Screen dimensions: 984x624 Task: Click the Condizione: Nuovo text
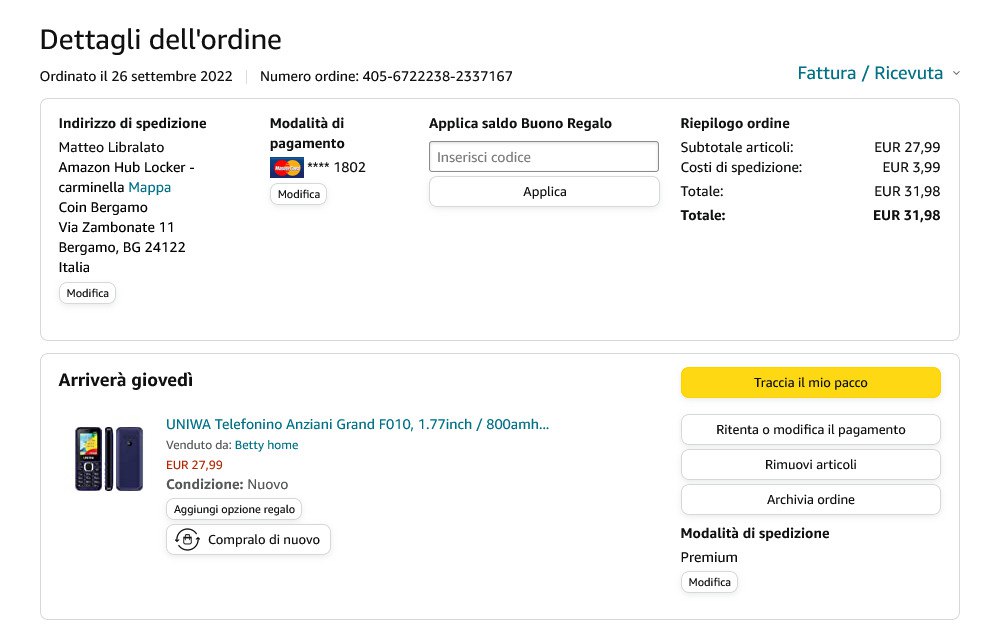pos(227,485)
